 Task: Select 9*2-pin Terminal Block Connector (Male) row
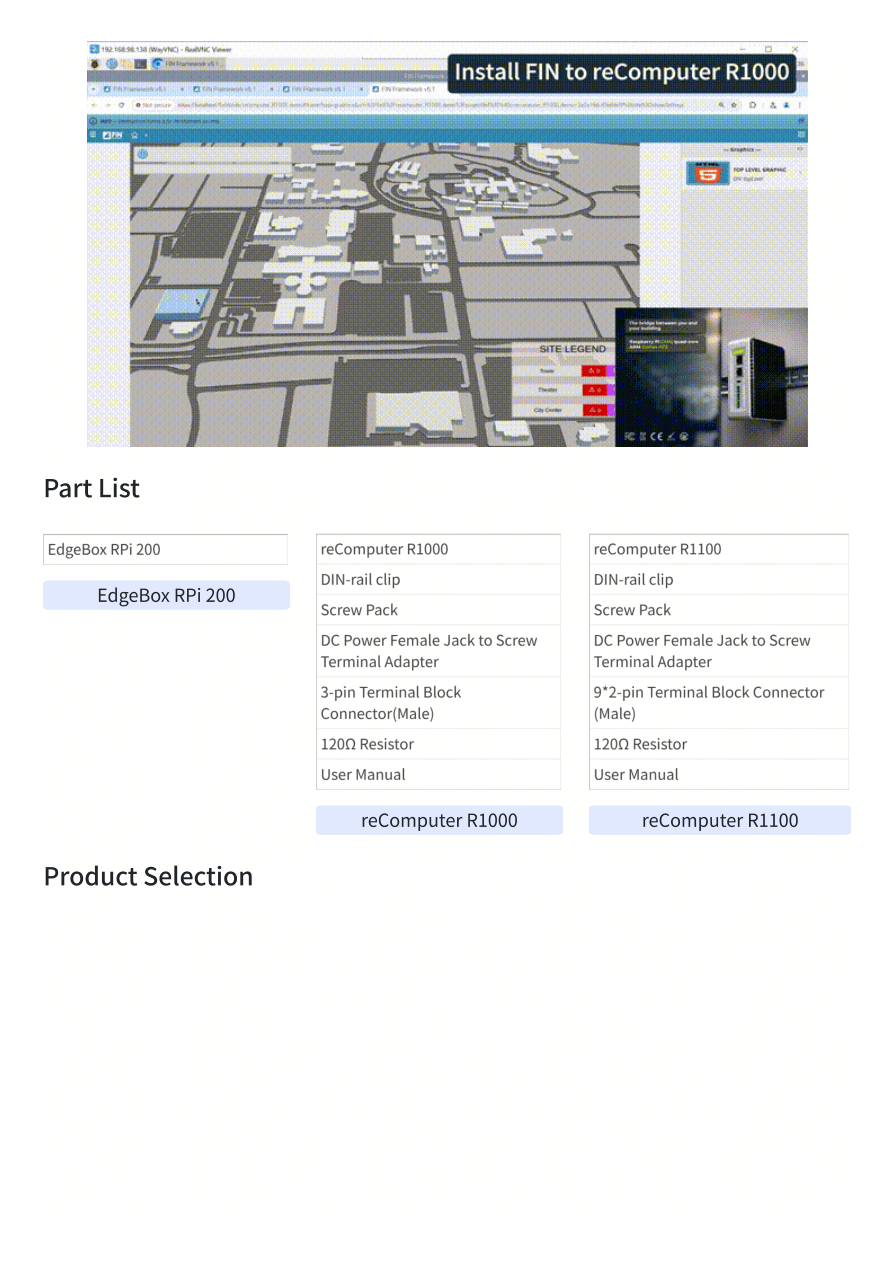719,703
